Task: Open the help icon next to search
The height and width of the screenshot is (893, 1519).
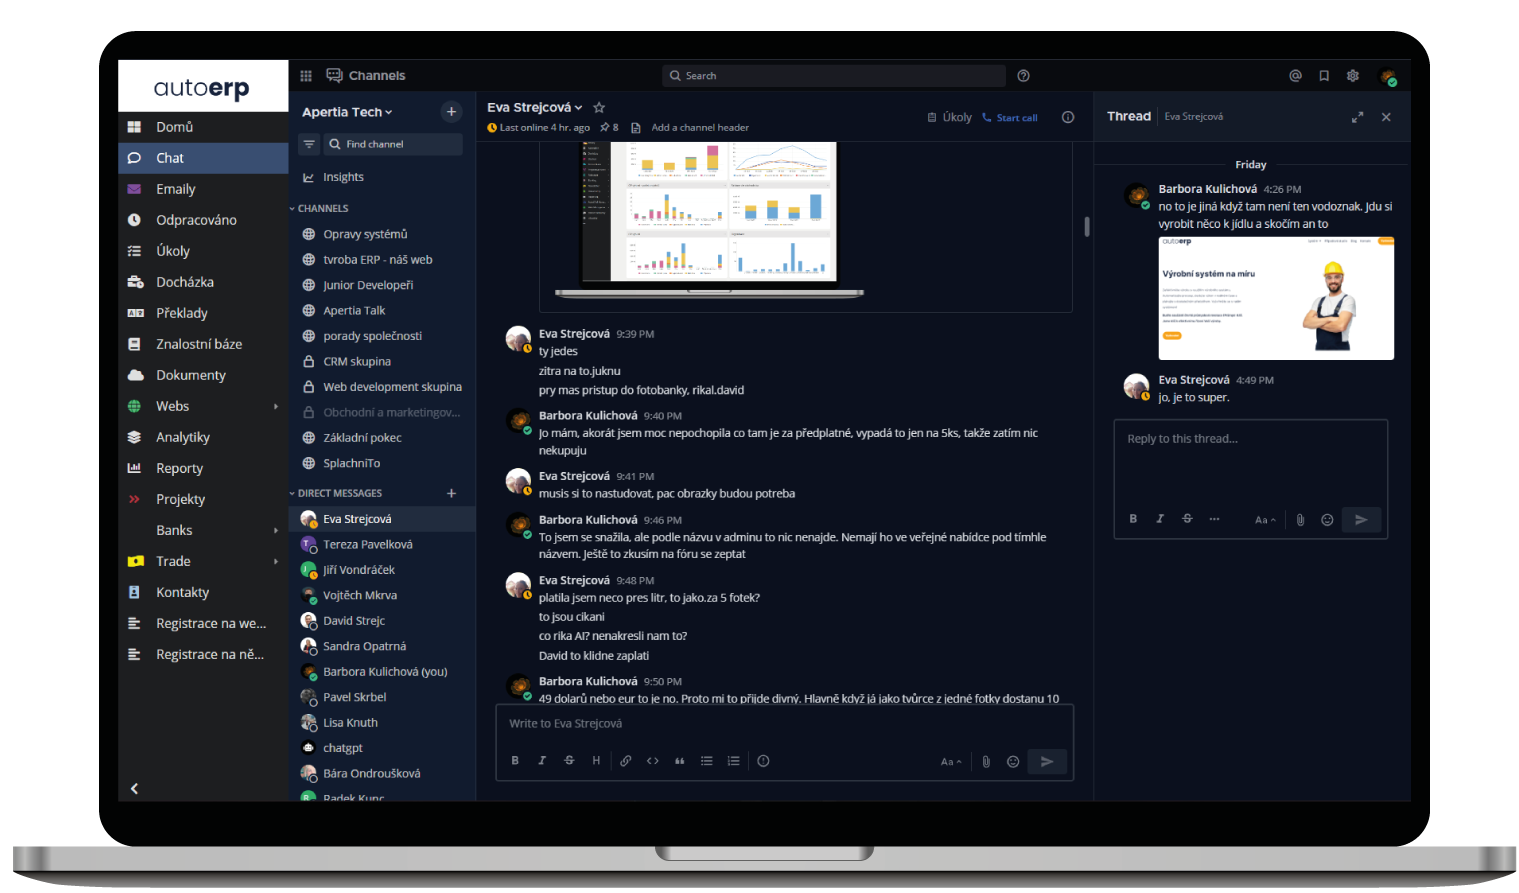Action: coord(1023,75)
